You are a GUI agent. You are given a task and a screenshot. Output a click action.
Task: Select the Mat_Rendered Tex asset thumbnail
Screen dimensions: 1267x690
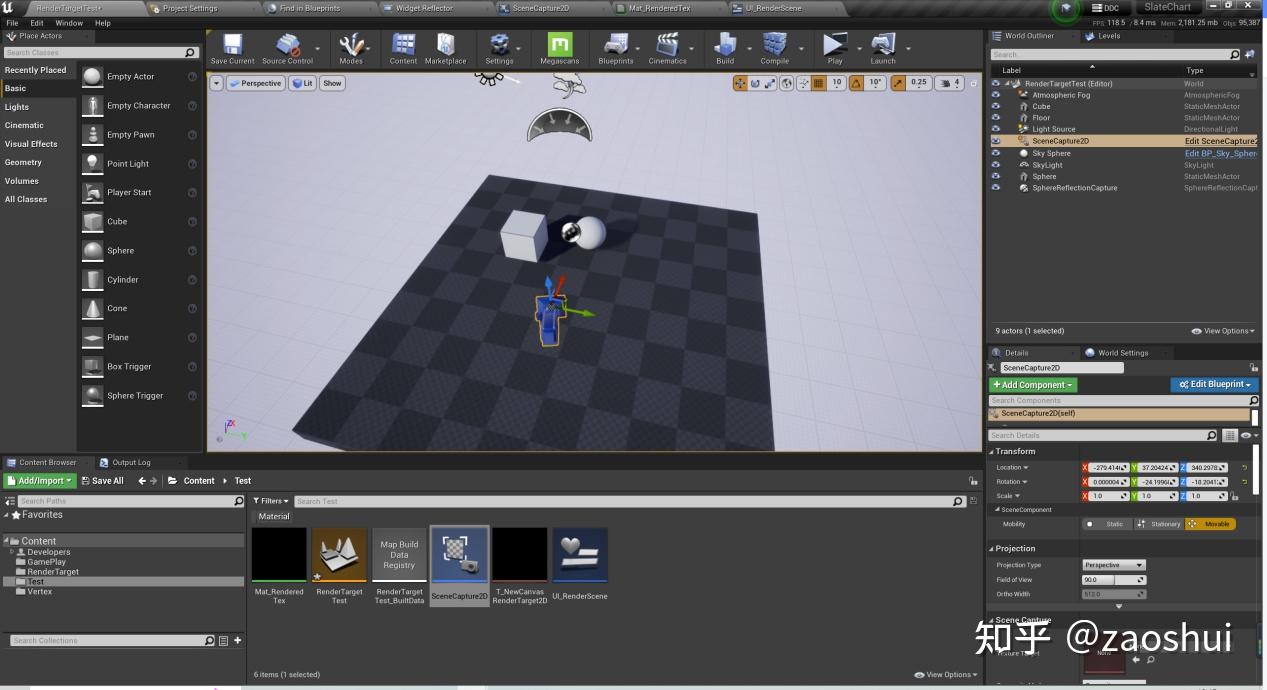(x=279, y=553)
